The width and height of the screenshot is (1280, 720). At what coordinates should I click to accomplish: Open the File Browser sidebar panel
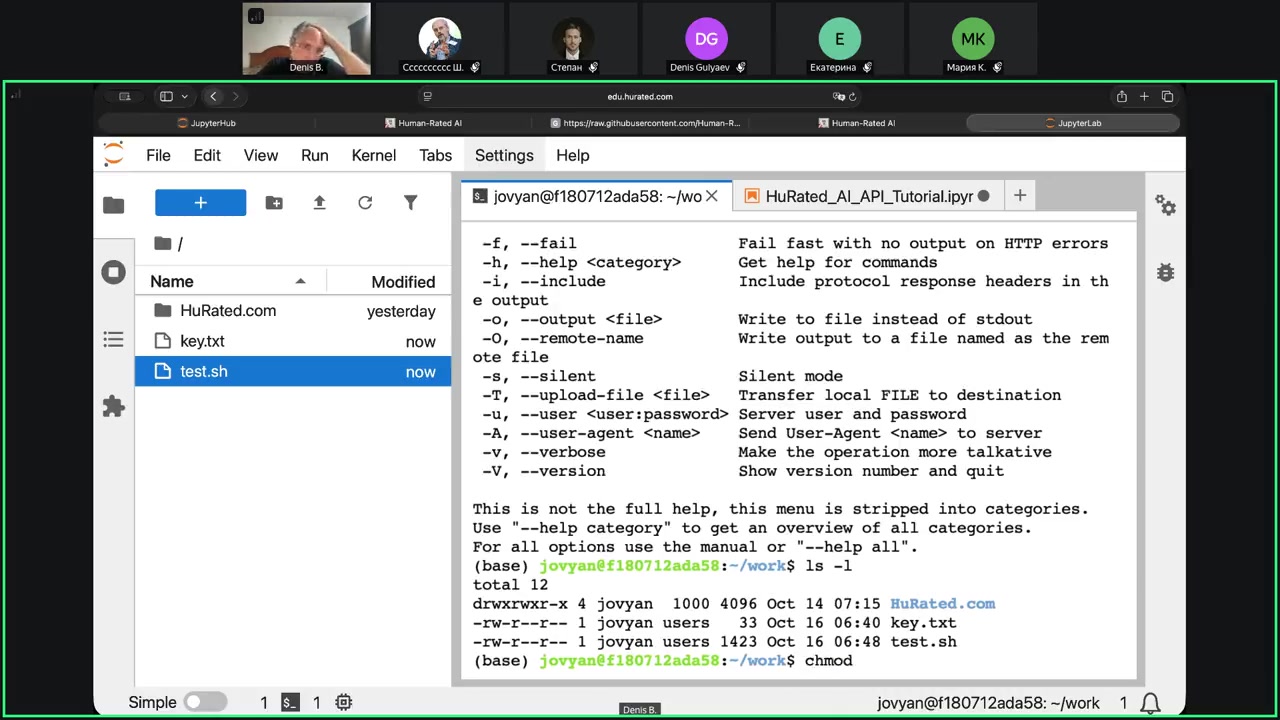pos(114,205)
